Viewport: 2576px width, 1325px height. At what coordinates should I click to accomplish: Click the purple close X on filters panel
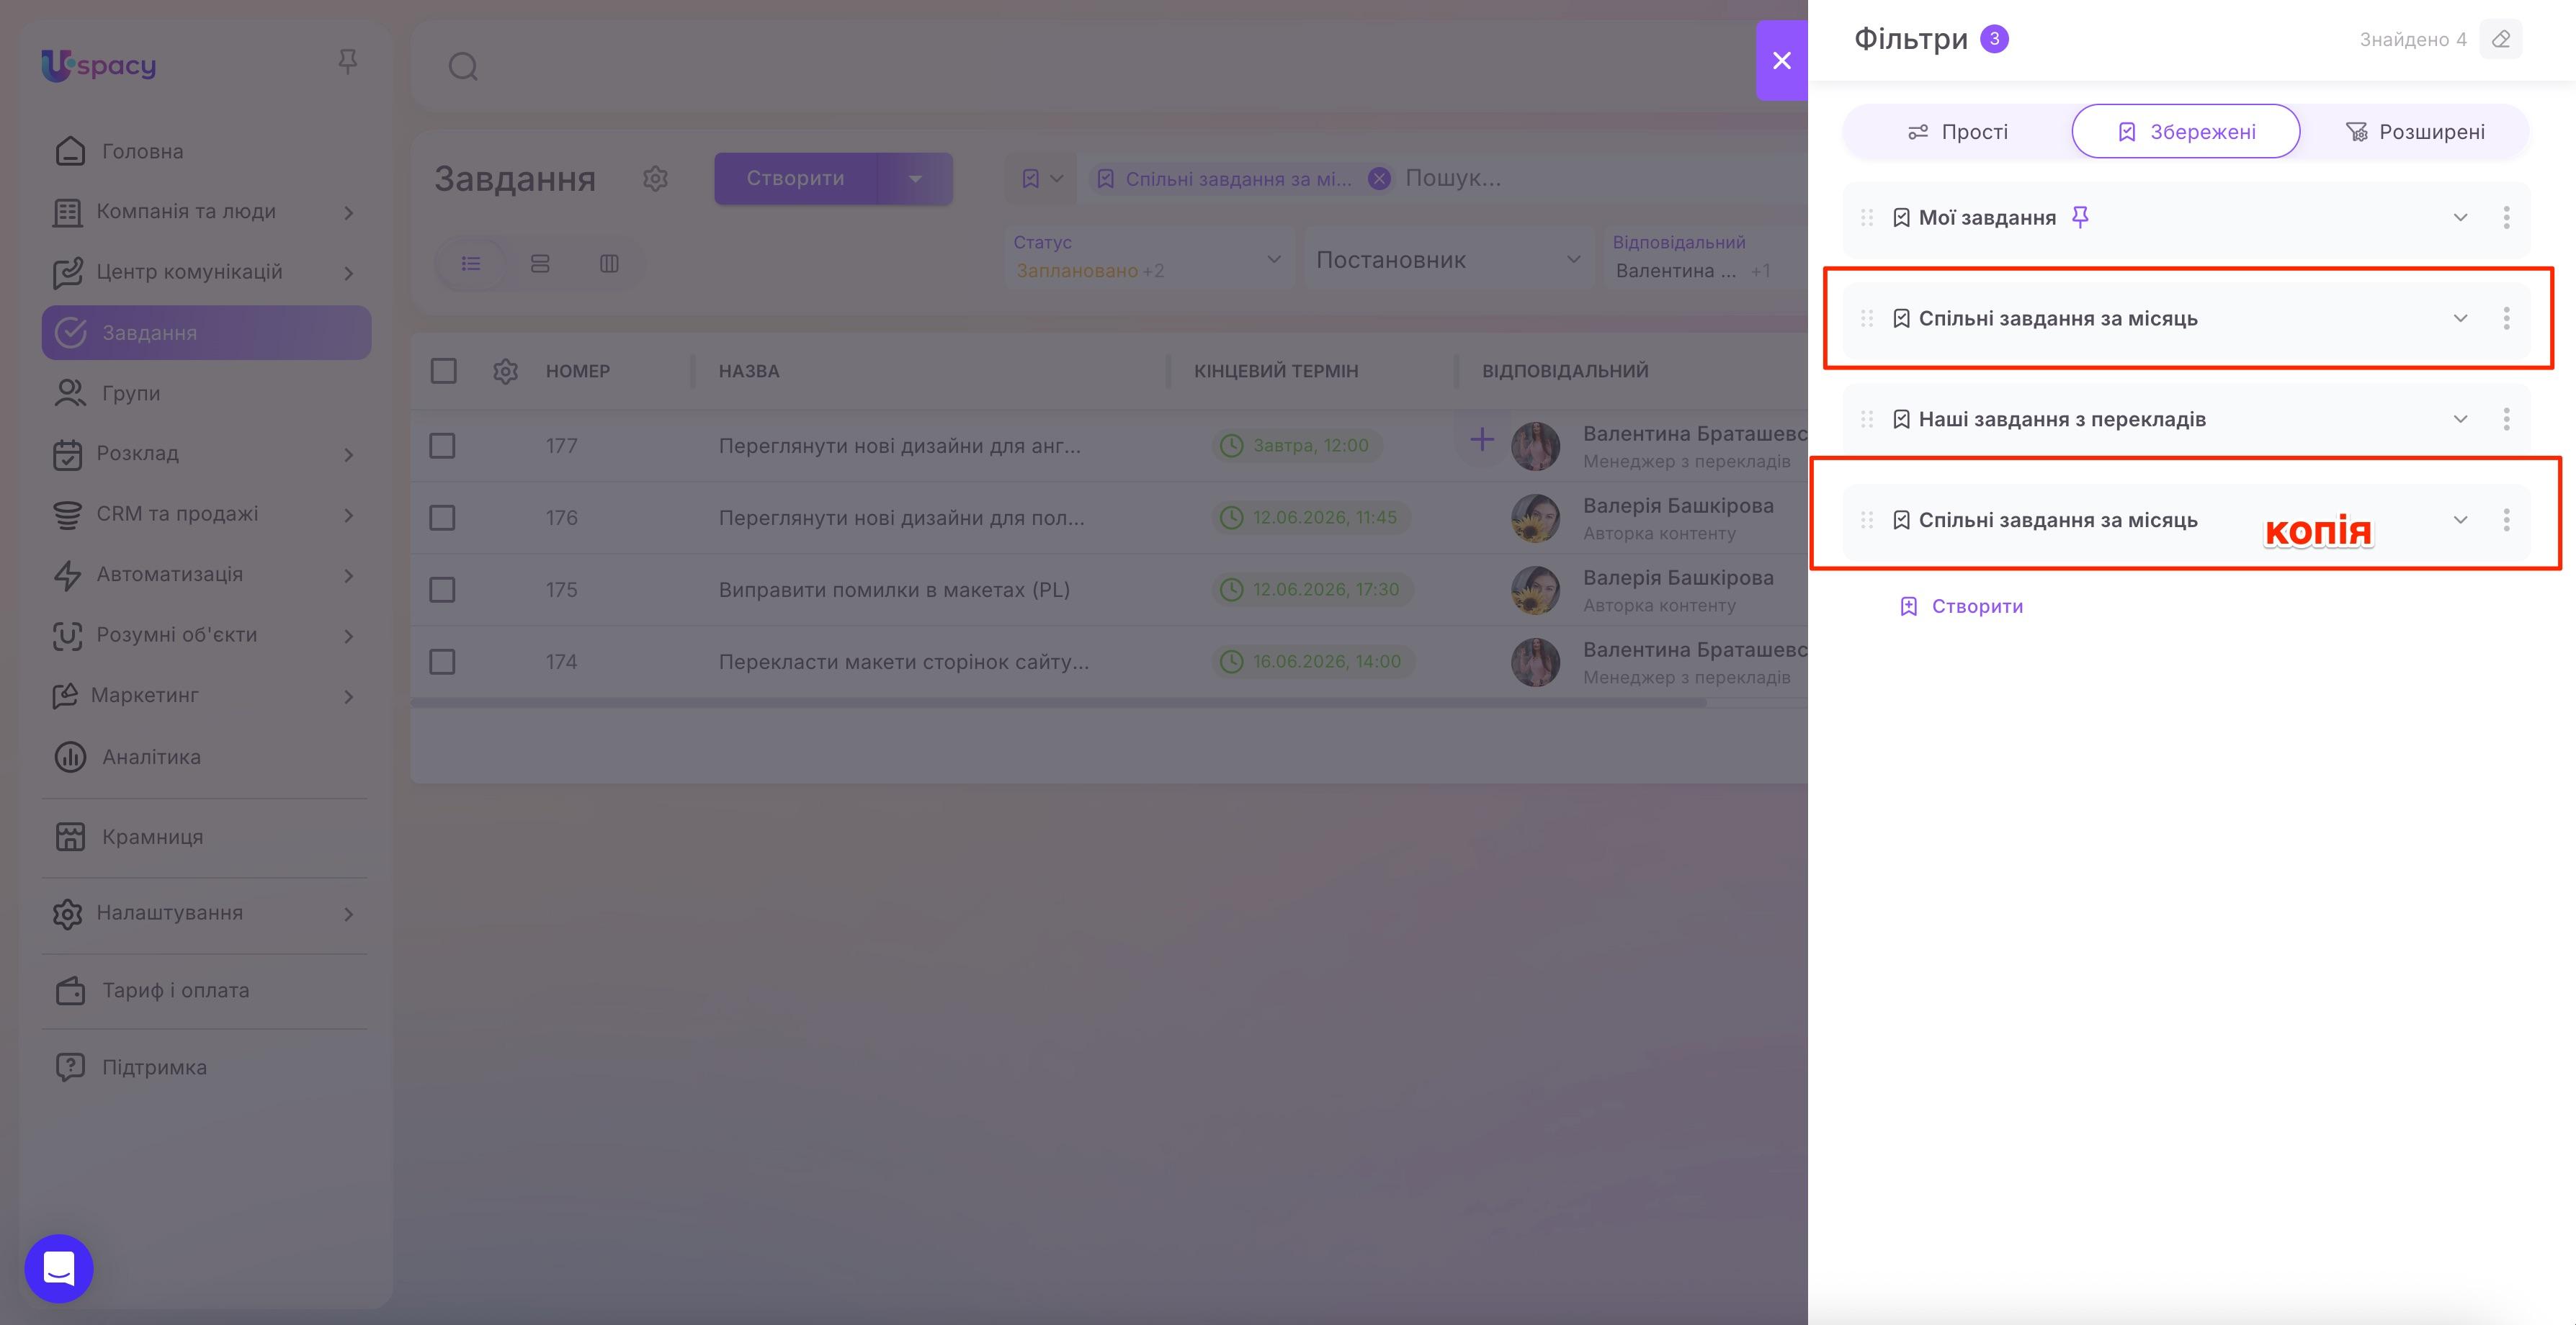point(1781,60)
